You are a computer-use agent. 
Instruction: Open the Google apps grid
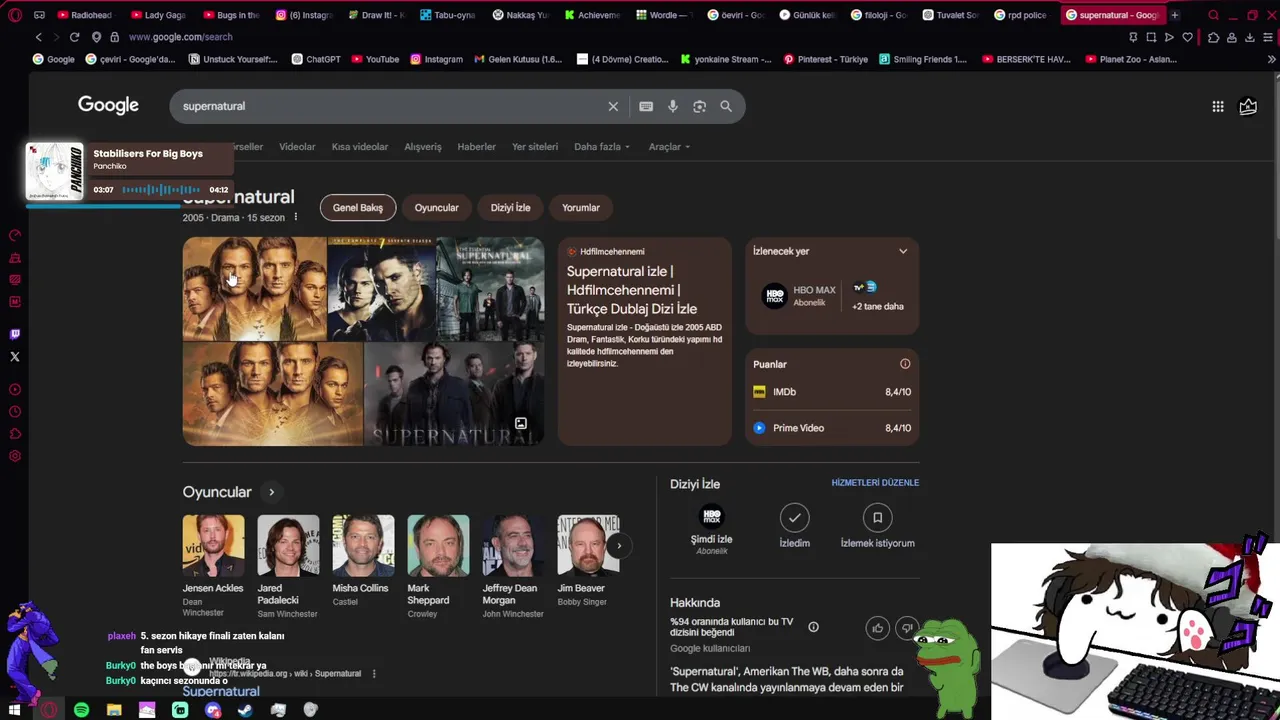pyautogui.click(x=1218, y=106)
